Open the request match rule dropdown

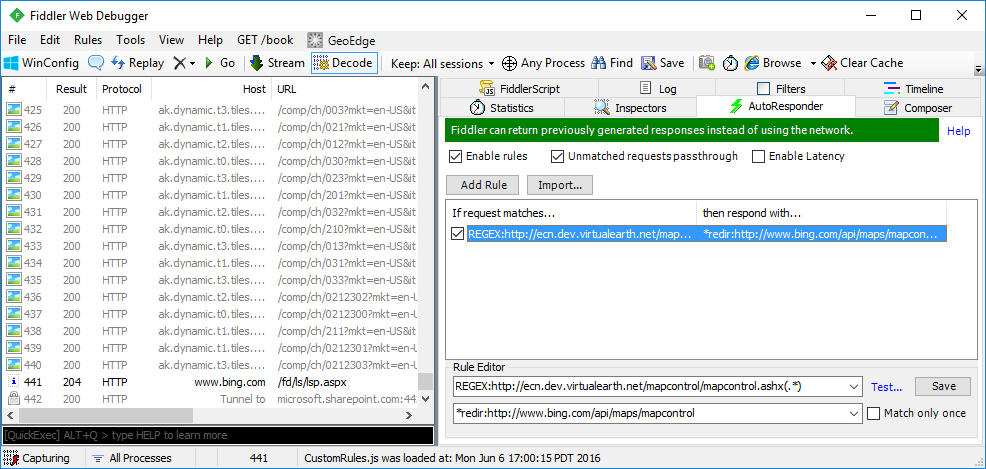[x=854, y=387]
